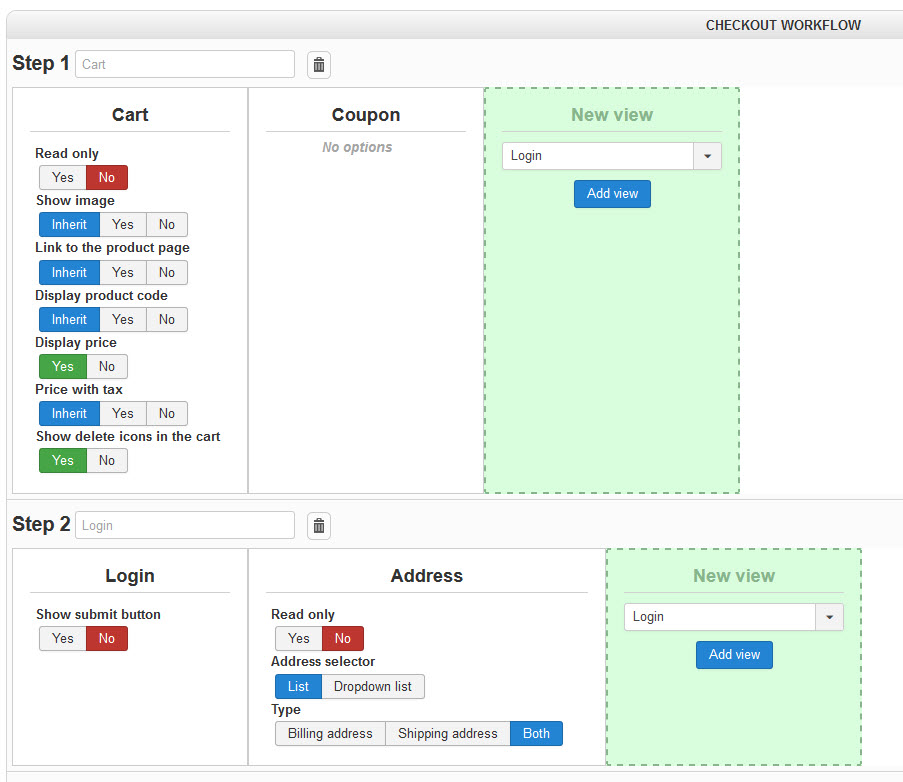This screenshot has height=782, width=903.
Task: Set Show image to Inherit
Action: click(69, 225)
